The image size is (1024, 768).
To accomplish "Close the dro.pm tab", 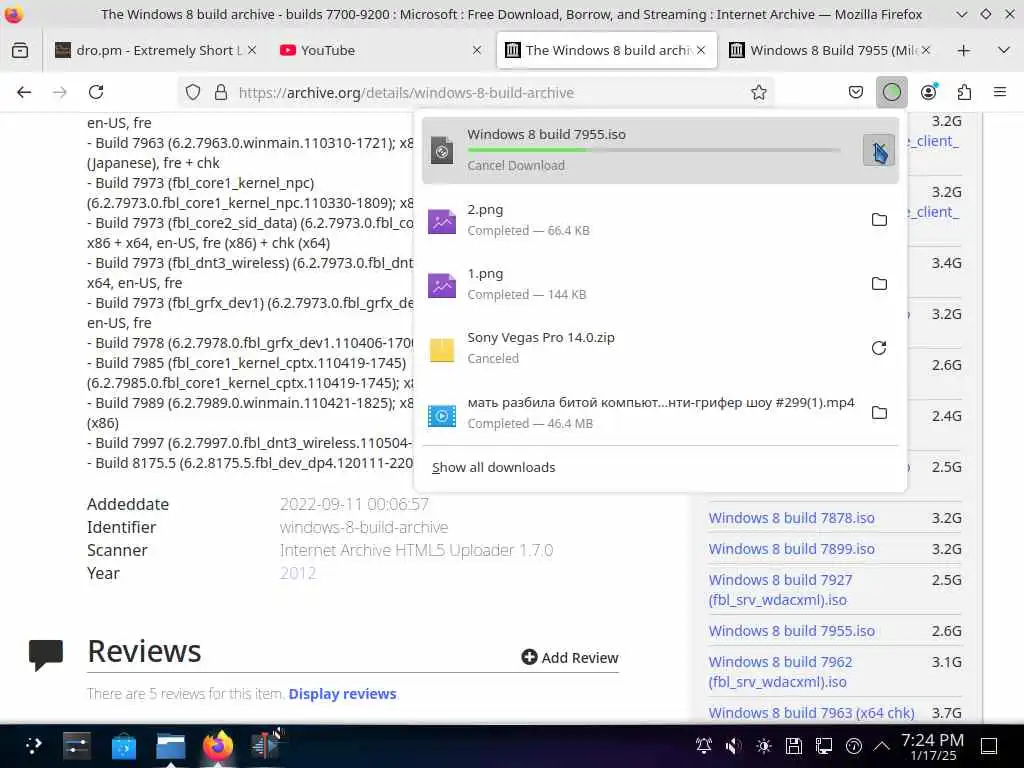I will tap(252, 50).
